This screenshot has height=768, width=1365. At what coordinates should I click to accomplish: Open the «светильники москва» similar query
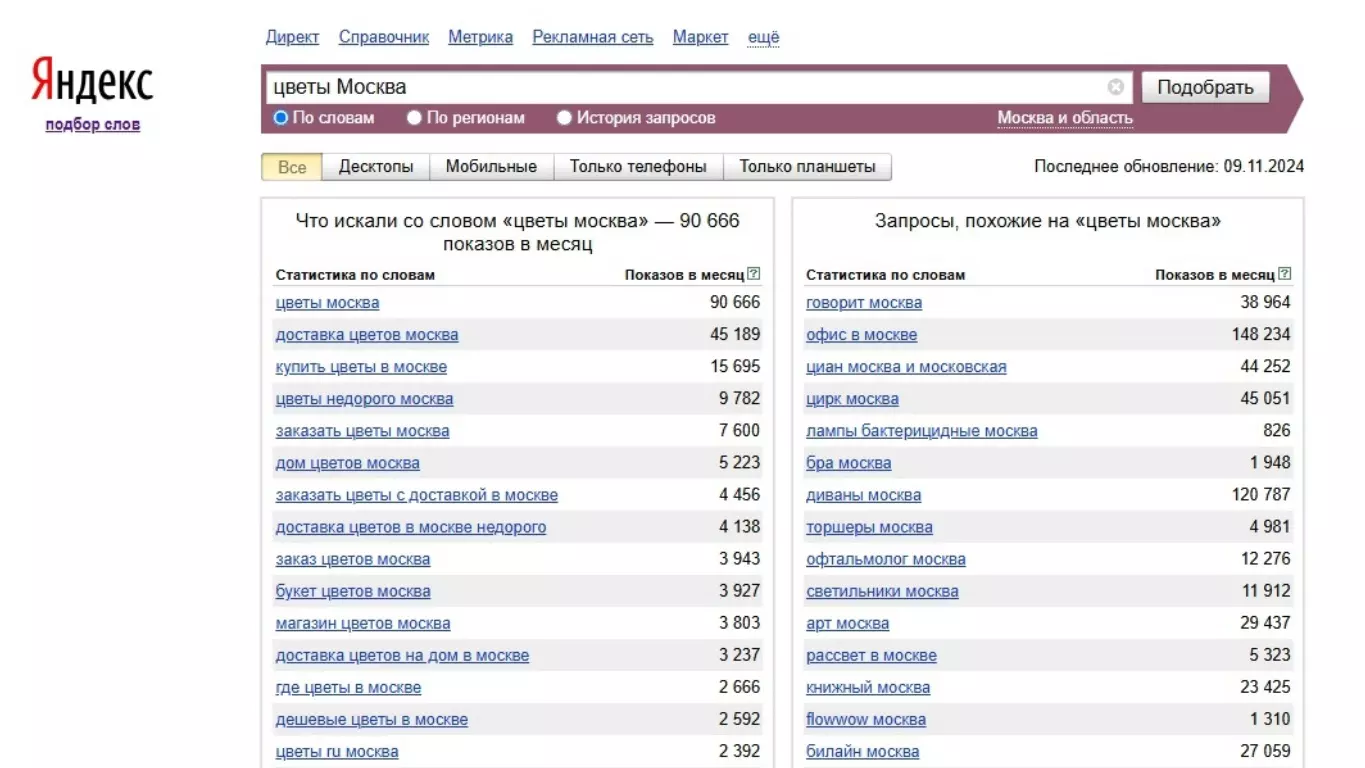(x=882, y=591)
